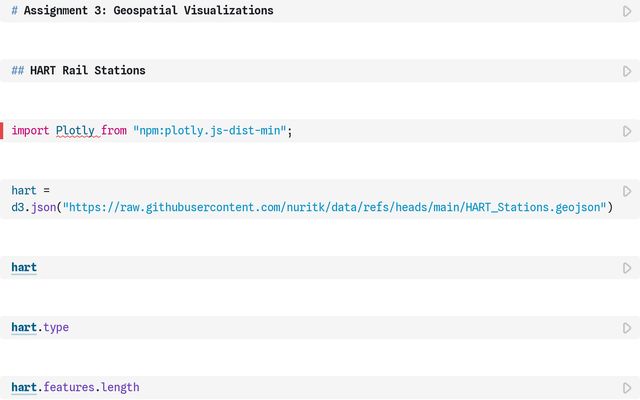Run the Assignment 3 title cell

pyautogui.click(x=627, y=11)
